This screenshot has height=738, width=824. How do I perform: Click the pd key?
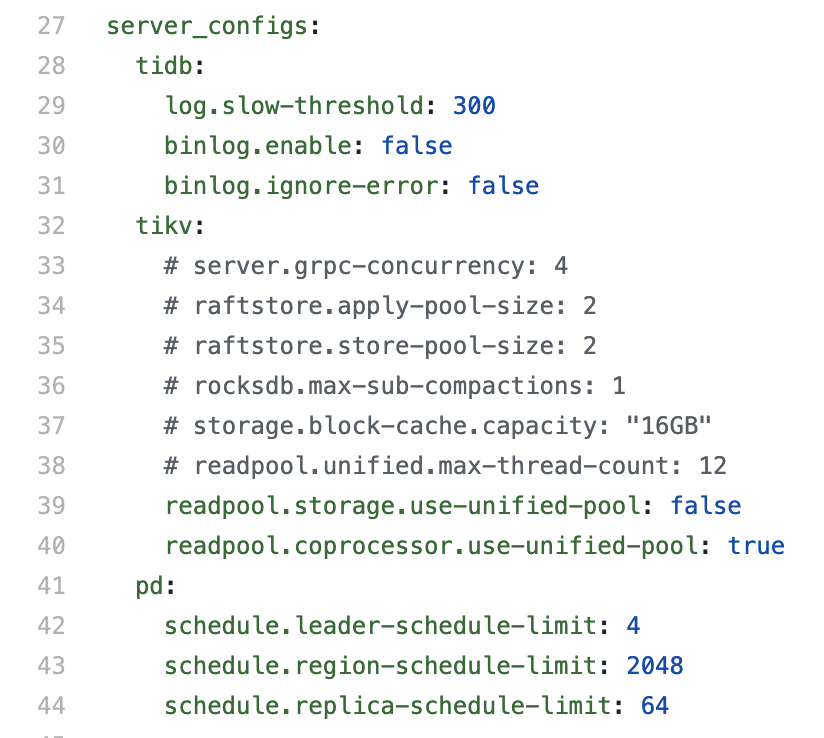pyautogui.click(x=150, y=586)
